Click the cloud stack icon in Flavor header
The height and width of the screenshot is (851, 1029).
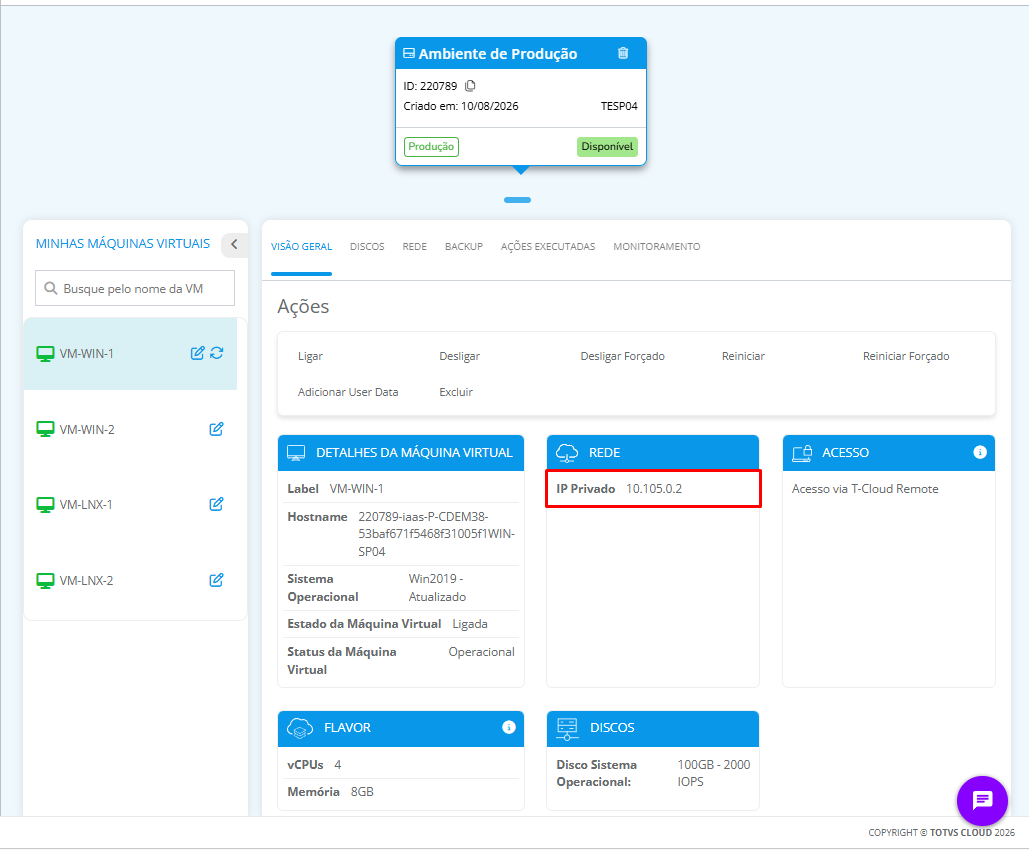[x=300, y=728]
